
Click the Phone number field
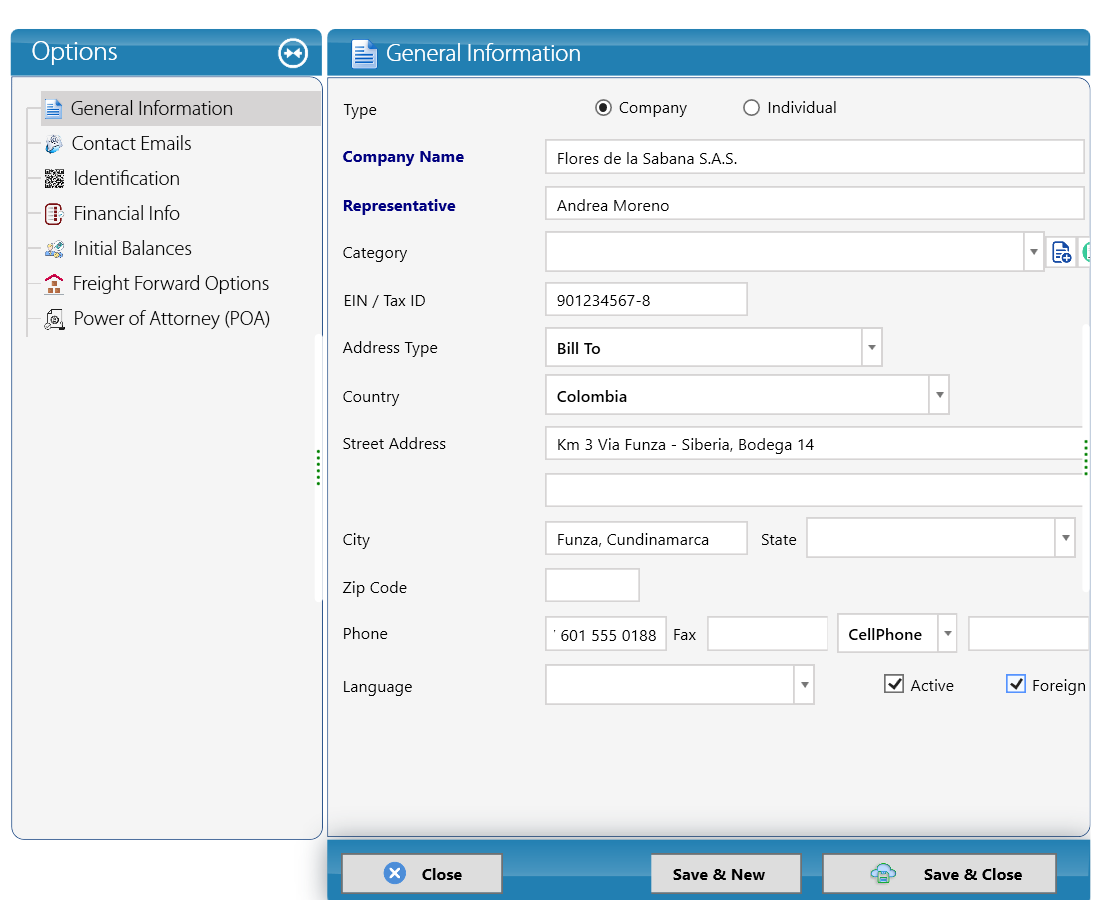click(x=606, y=634)
